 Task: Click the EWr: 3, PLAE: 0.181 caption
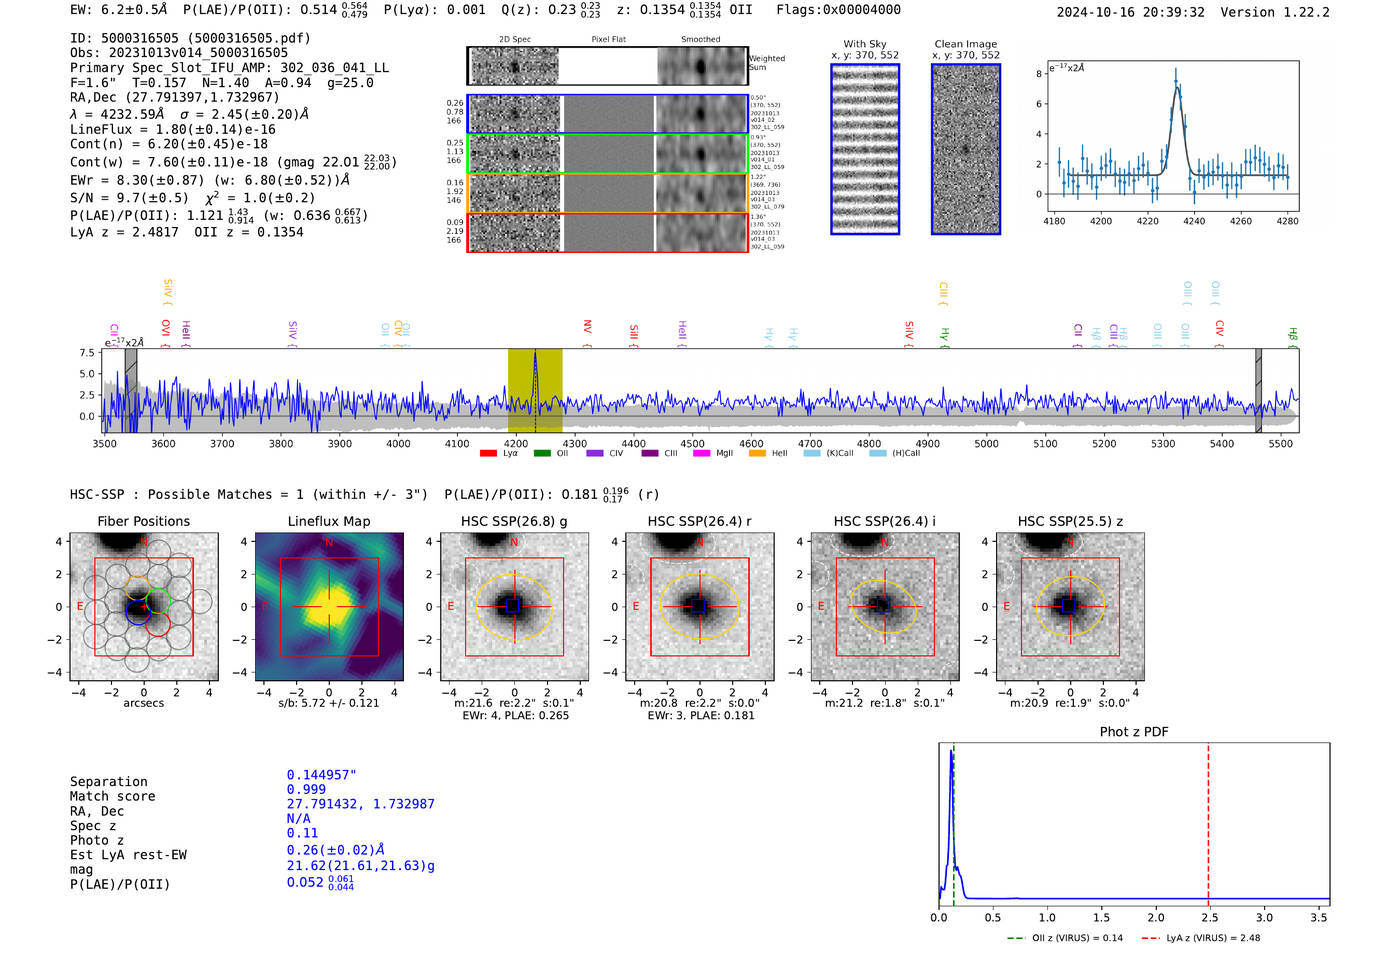(x=701, y=716)
